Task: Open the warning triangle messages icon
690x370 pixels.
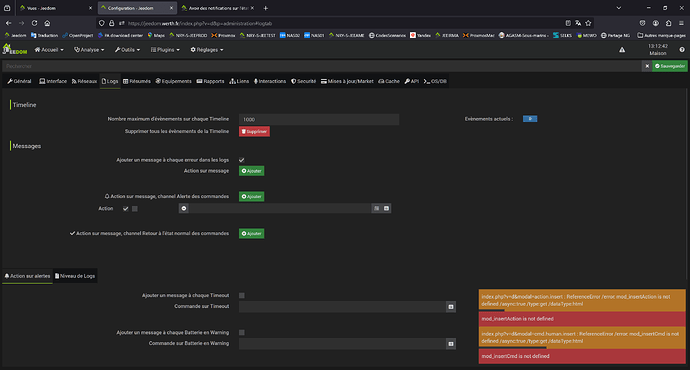Action: click(x=622, y=50)
